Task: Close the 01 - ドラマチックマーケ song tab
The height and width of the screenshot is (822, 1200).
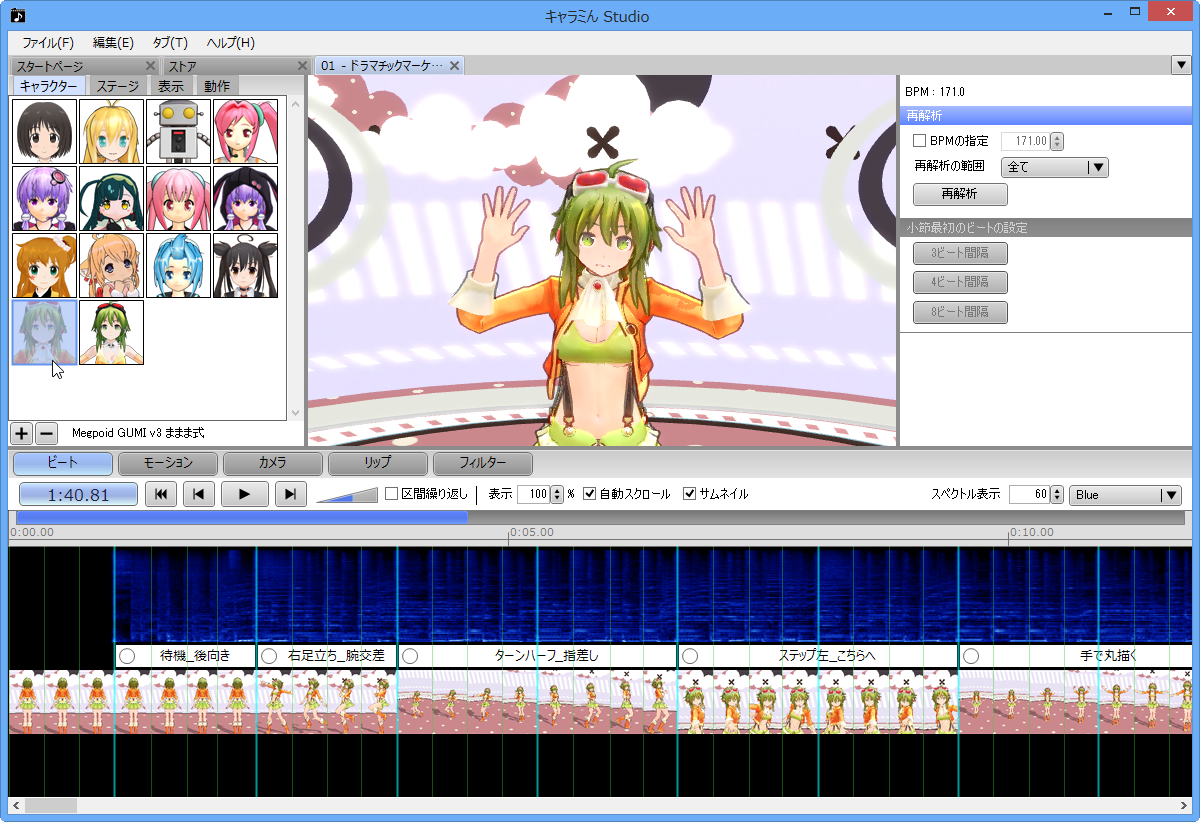Action: coord(454,66)
